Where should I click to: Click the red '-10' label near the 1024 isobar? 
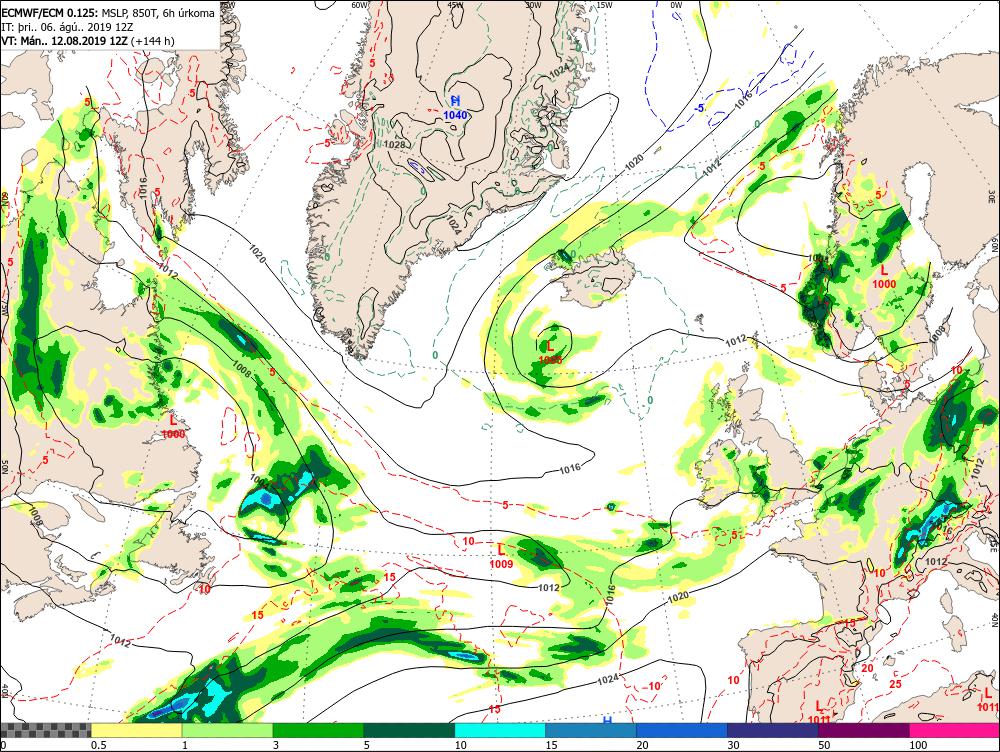point(651,686)
